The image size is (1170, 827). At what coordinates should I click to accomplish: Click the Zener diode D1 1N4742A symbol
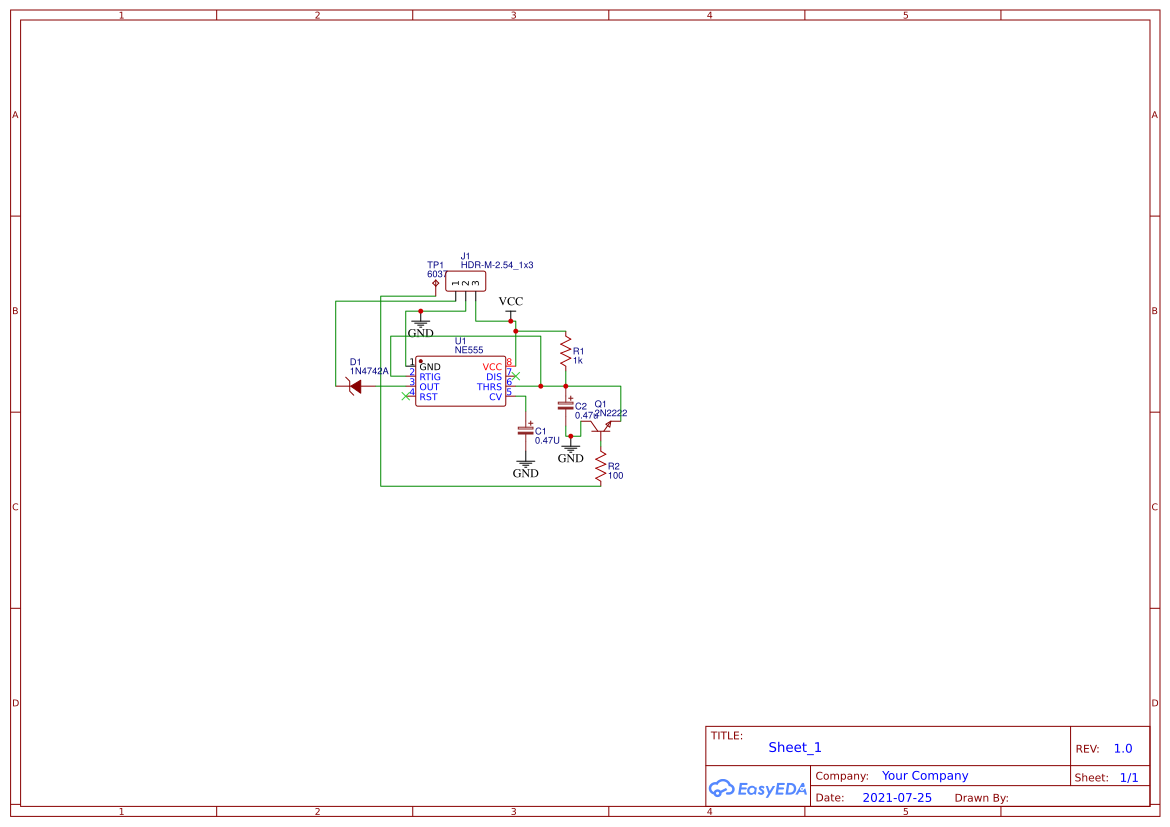(x=356, y=385)
